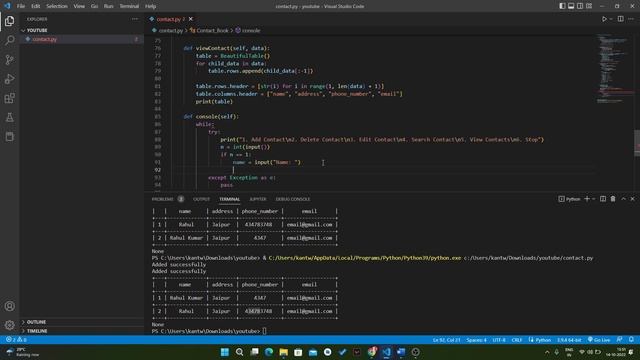640x360 pixels.
Task: Create a new terminal with plus icon
Action: point(587,199)
